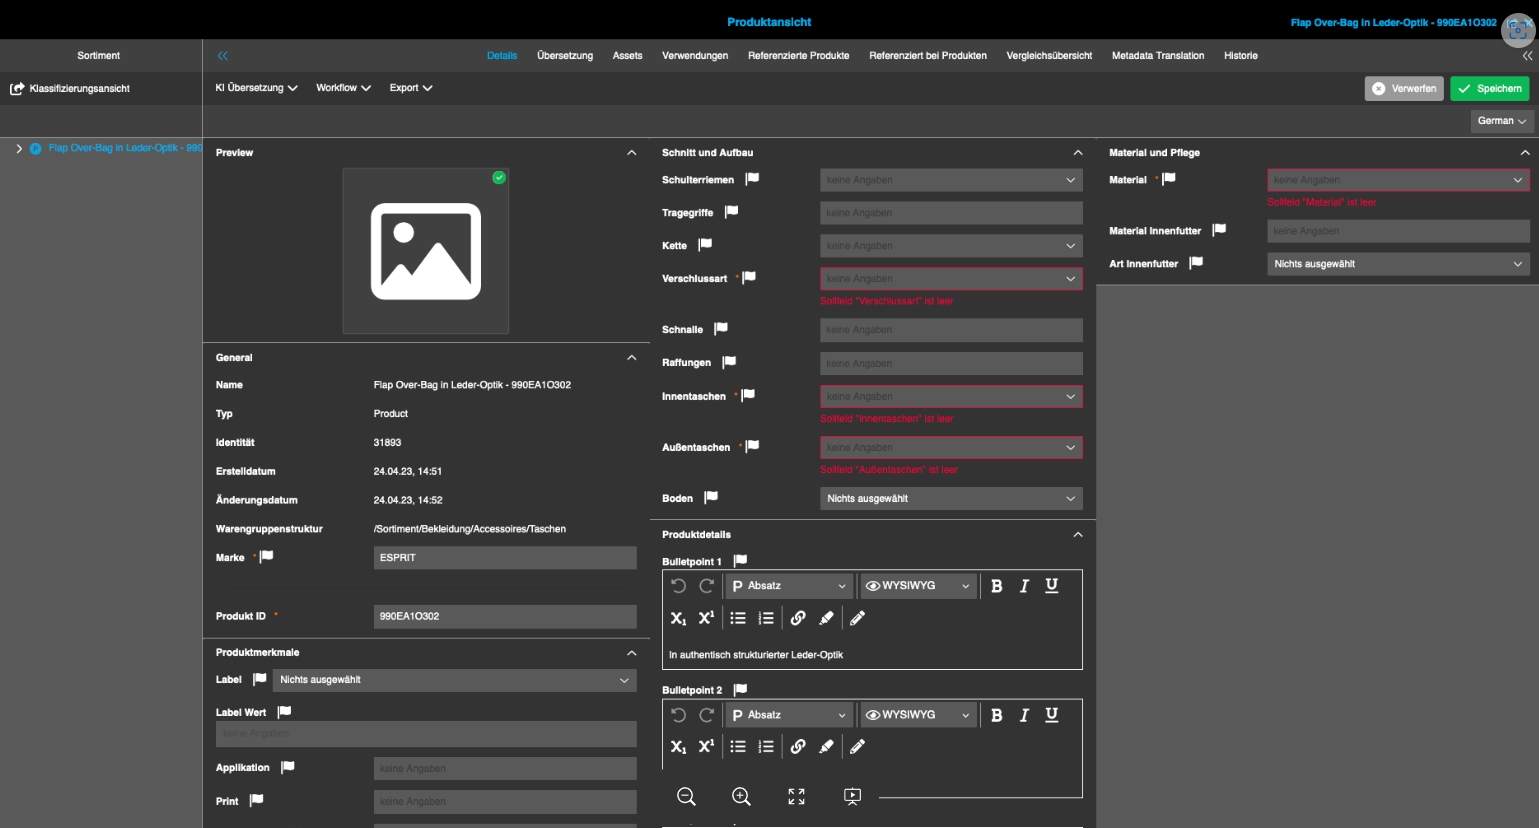The height and width of the screenshot is (828, 1539).
Task: Apply superscript in Bulletpoint 2 editor
Action: (x=706, y=746)
